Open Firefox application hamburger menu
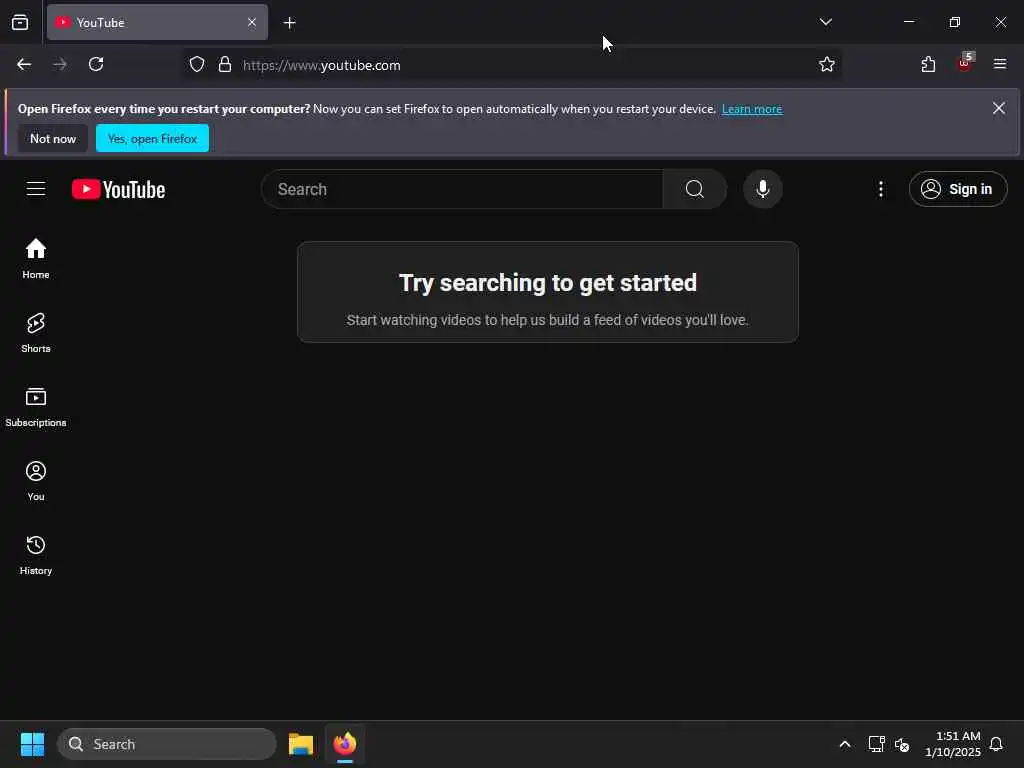This screenshot has width=1024, height=768. pyautogui.click(x=999, y=65)
